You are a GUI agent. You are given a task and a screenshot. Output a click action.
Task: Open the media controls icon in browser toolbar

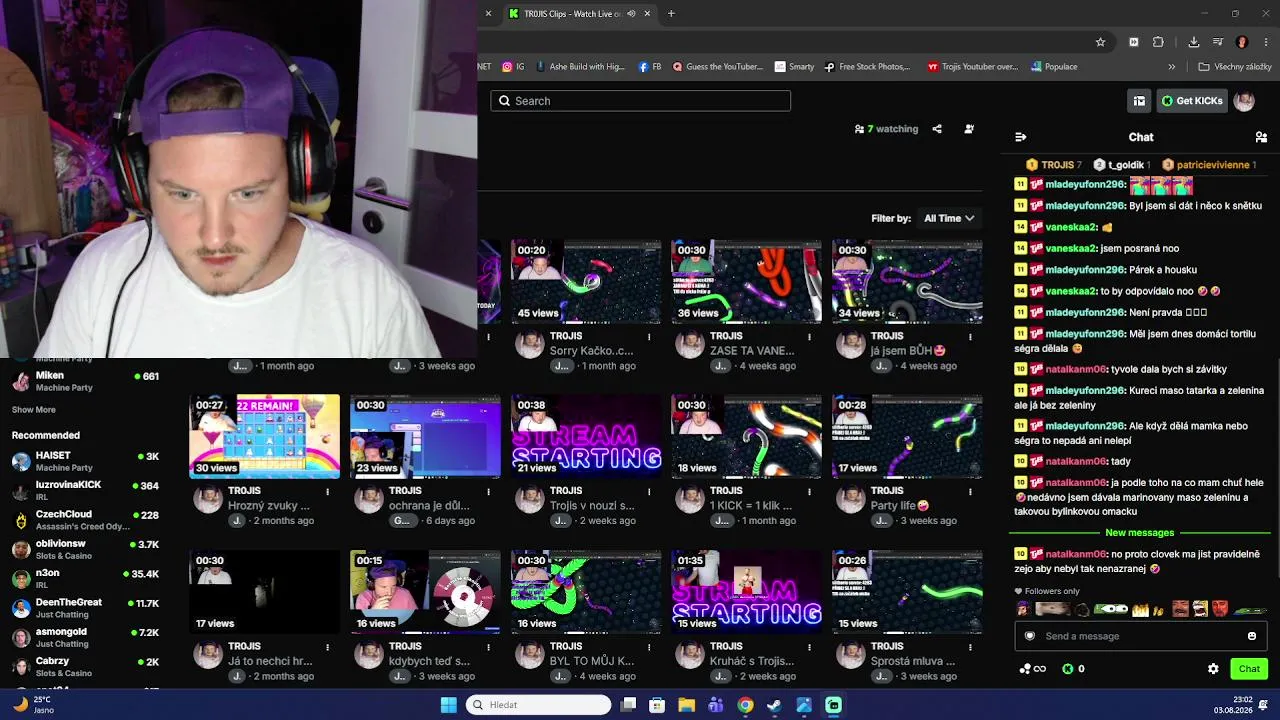1217,42
